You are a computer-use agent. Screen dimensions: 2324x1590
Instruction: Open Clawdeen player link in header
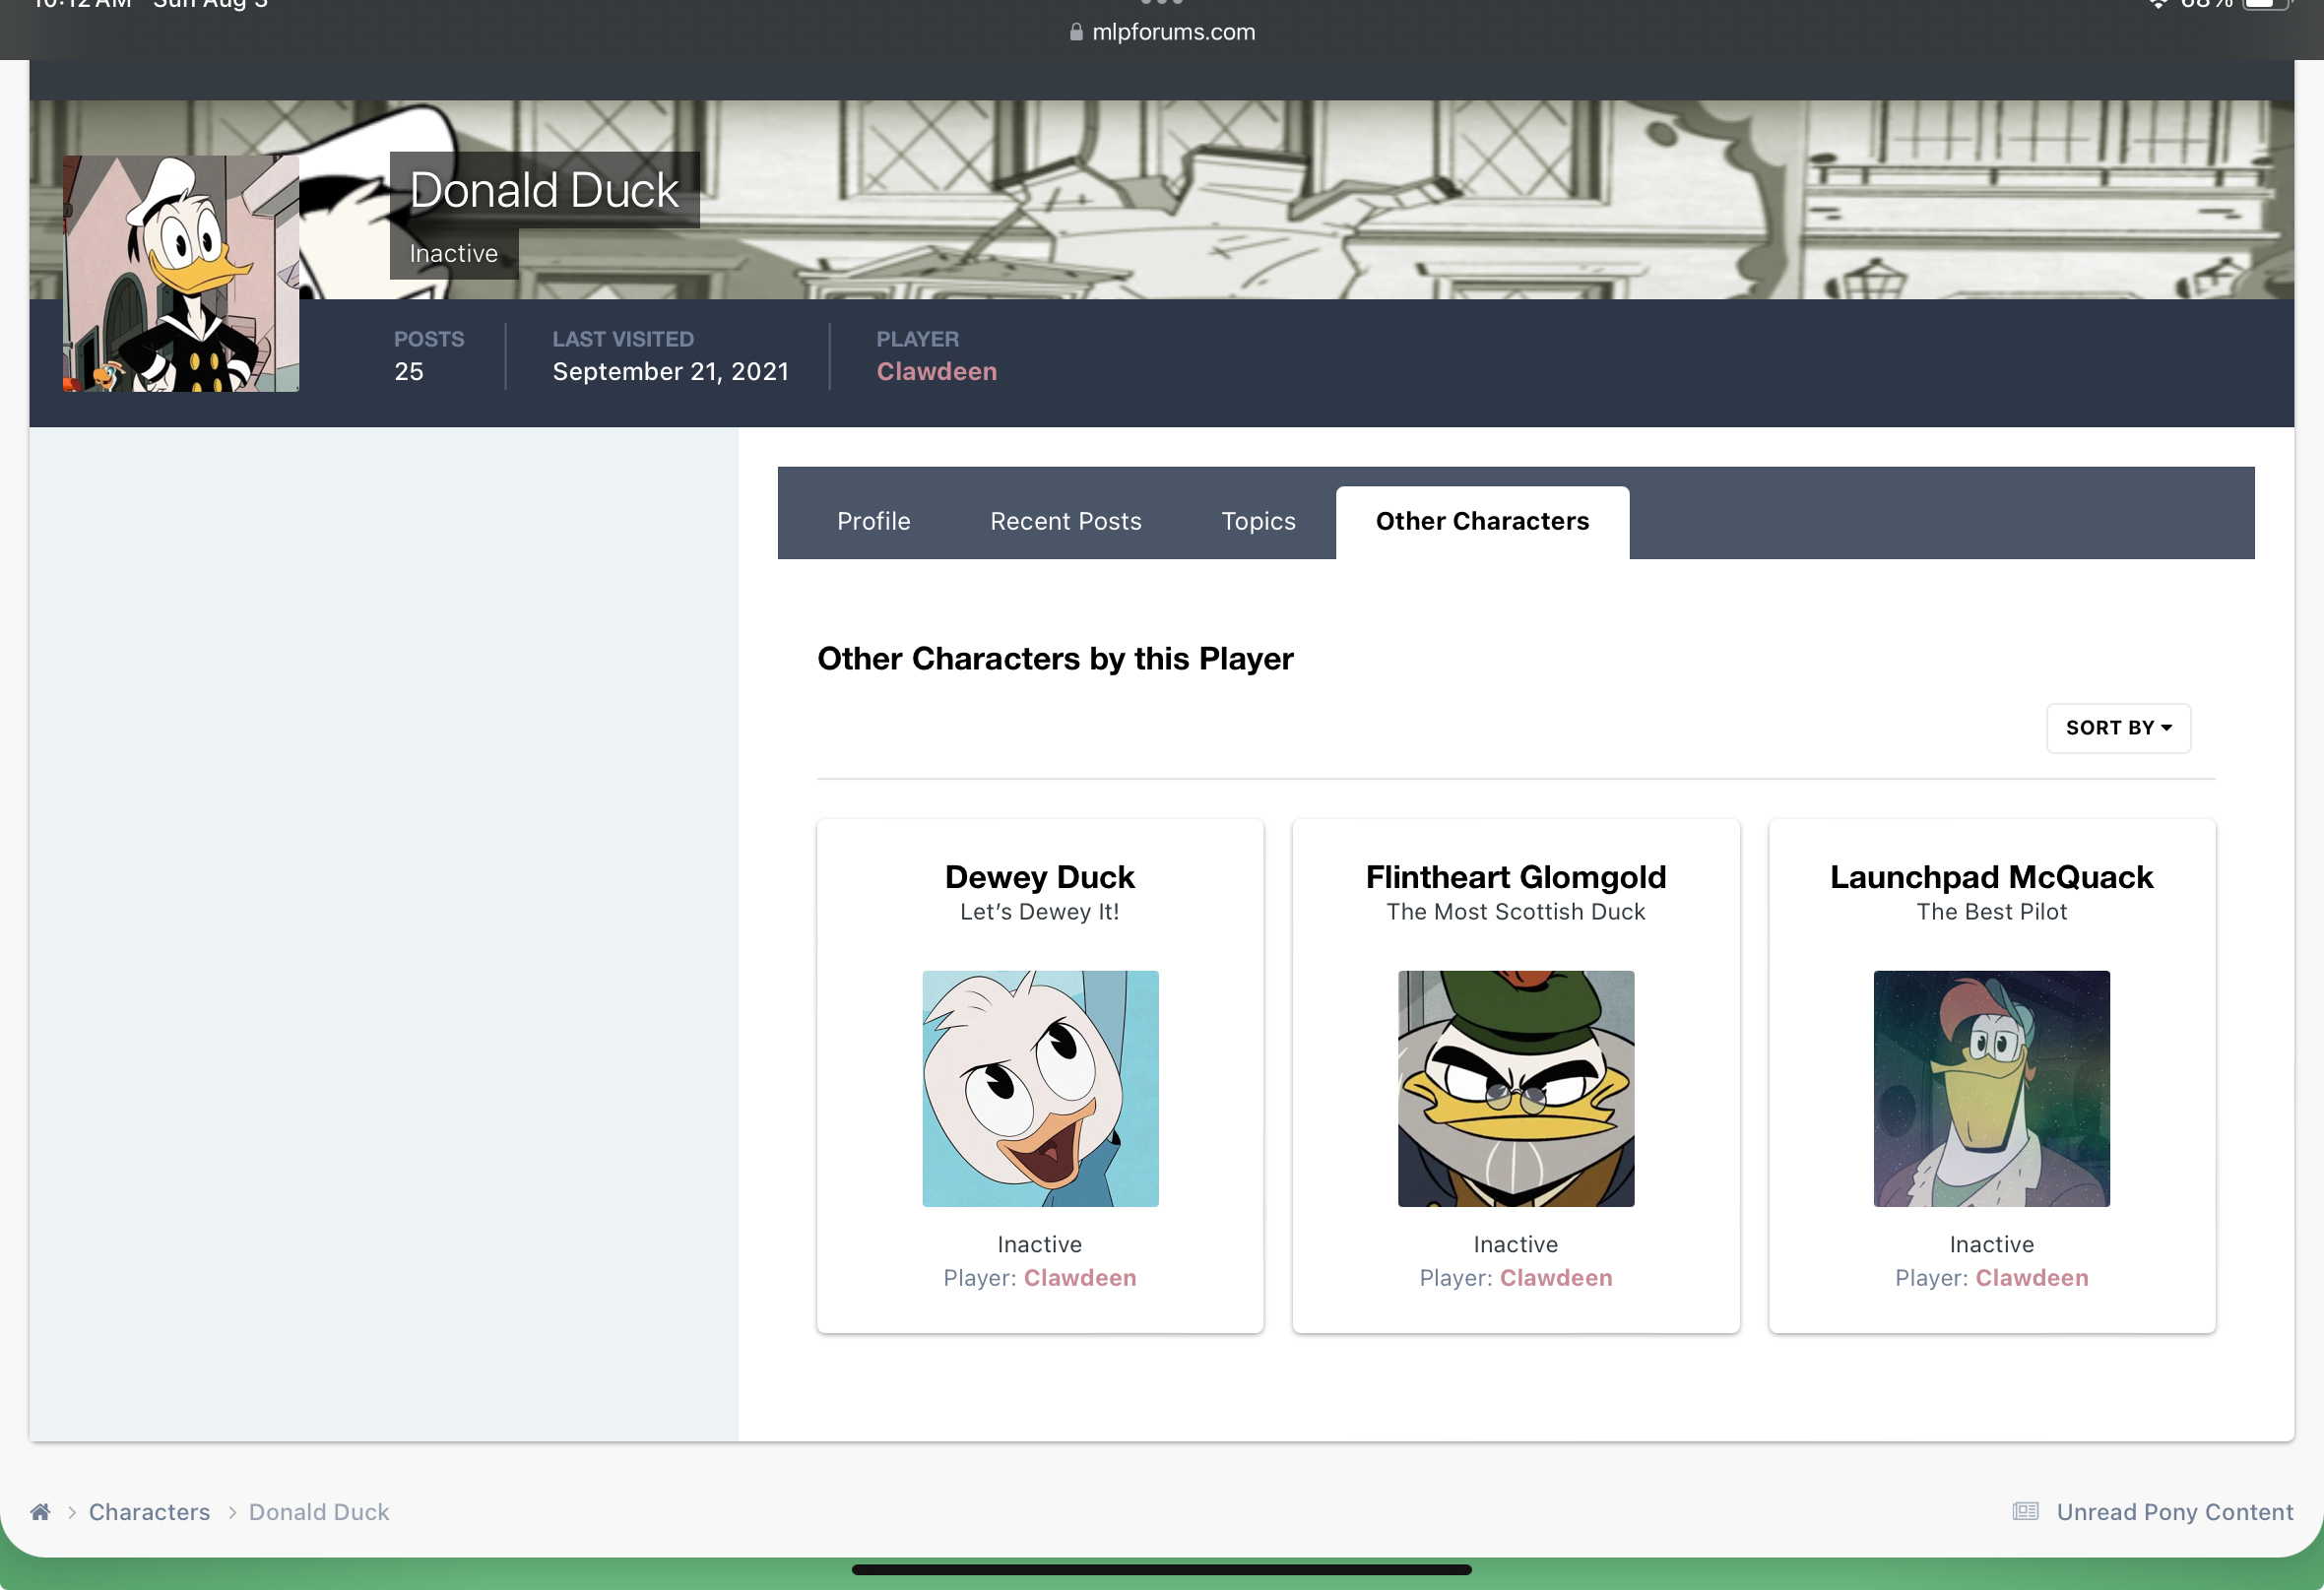936,371
